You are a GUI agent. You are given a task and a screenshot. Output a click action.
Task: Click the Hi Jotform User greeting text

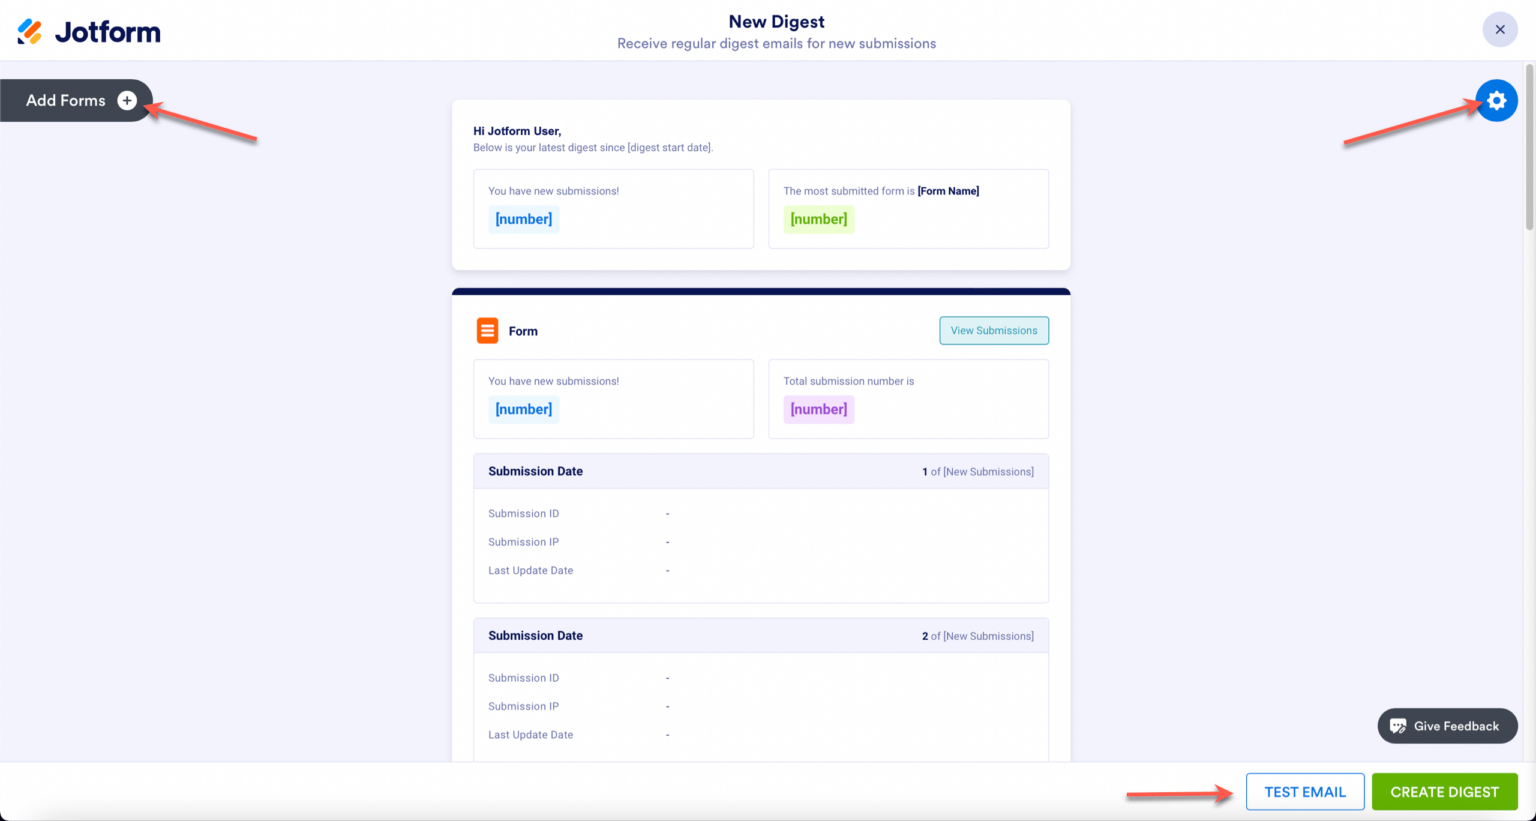(514, 131)
